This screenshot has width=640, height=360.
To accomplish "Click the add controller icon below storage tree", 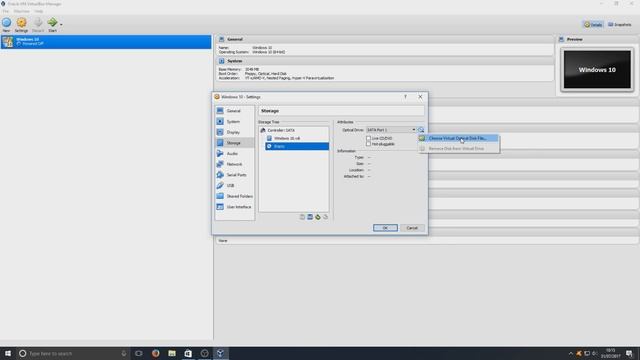I will pos(302,217).
